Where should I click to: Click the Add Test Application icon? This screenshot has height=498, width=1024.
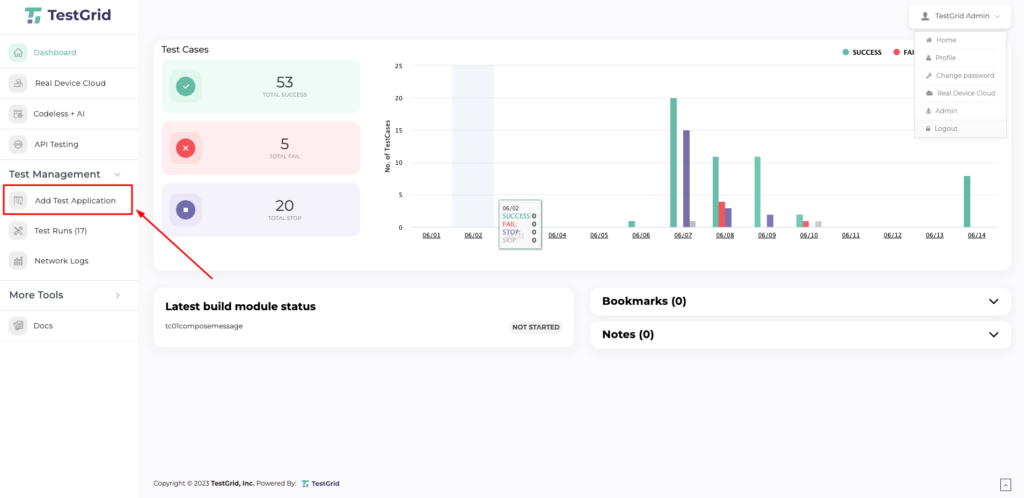[18, 200]
